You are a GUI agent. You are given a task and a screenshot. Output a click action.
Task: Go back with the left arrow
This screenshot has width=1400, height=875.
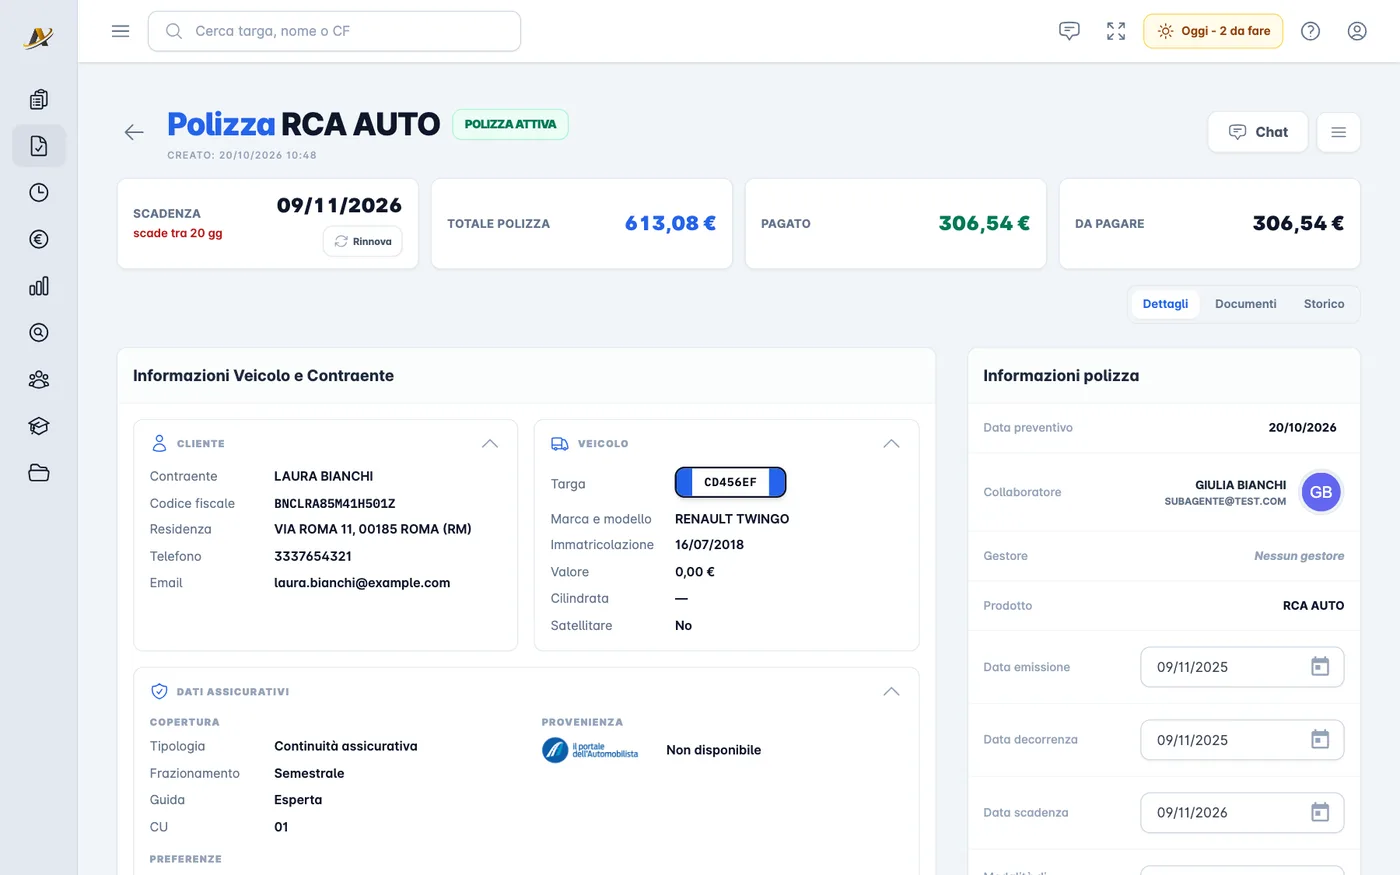click(134, 132)
